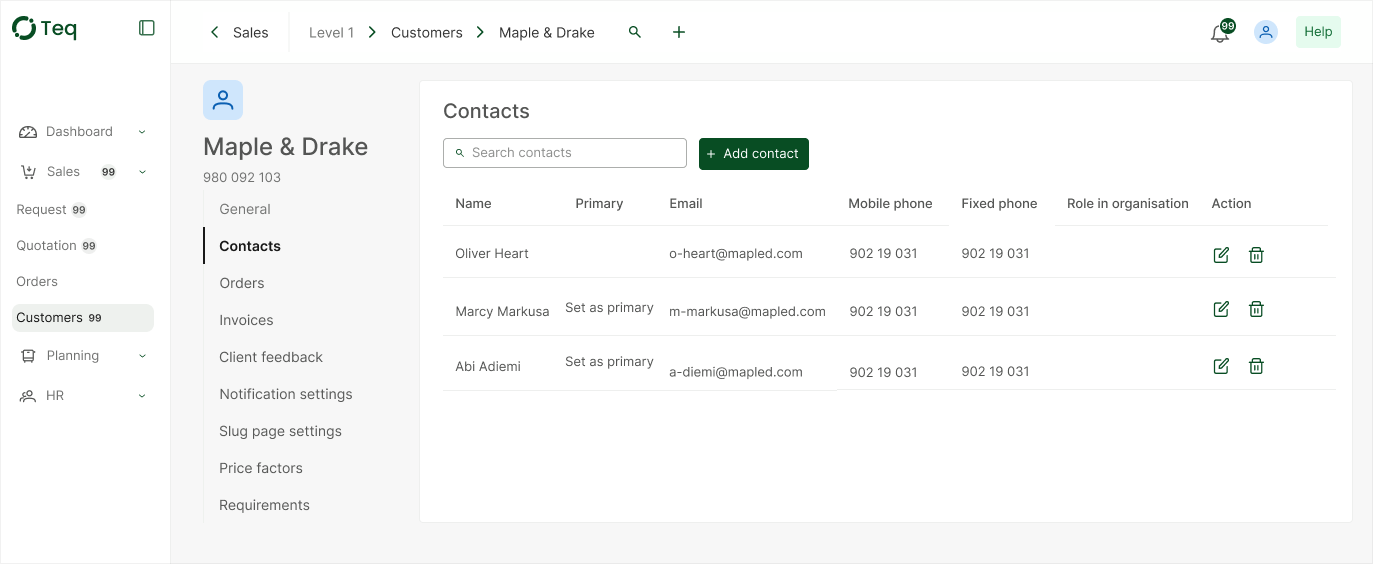Edit Marcy Markusa's contact
The image size is (1373, 564).
tap(1221, 309)
